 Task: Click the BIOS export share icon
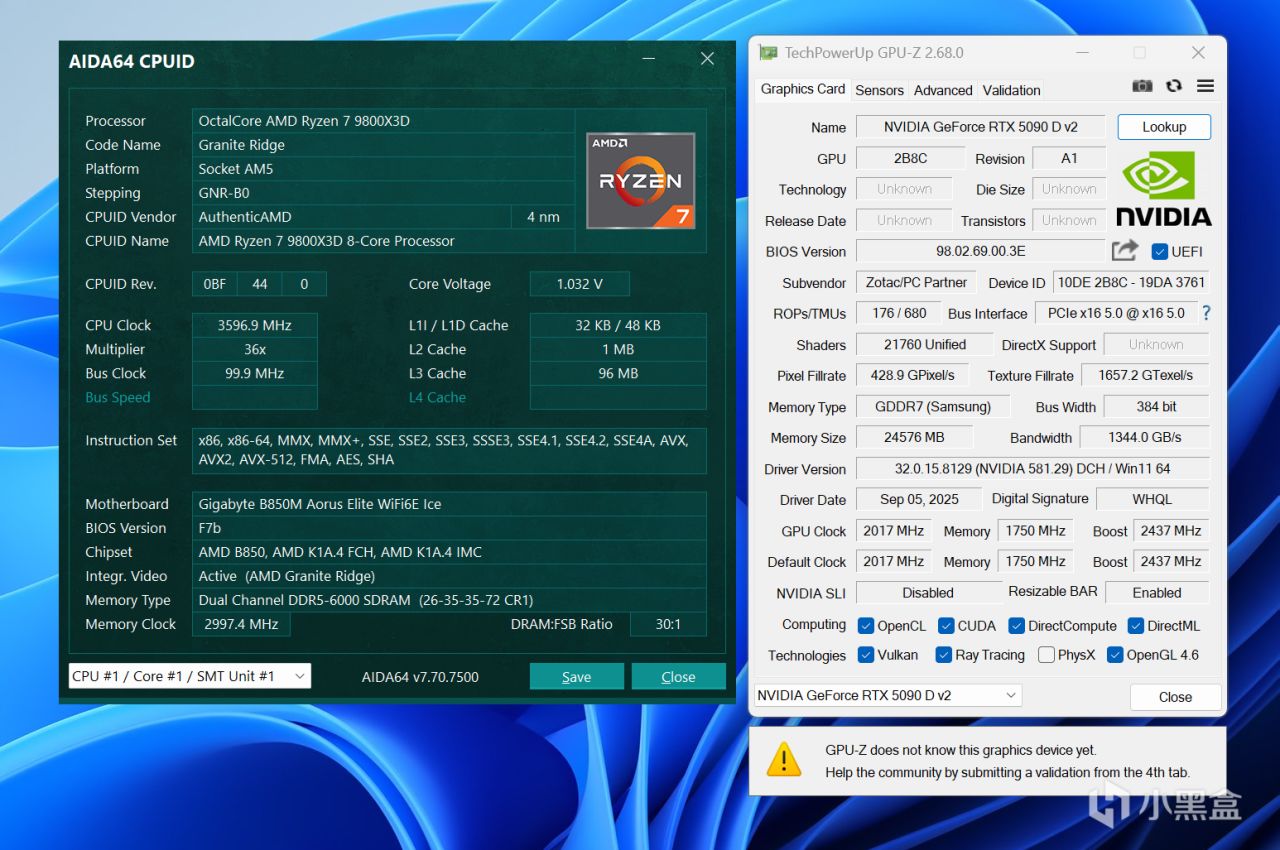pyautogui.click(x=1125, y=251)
